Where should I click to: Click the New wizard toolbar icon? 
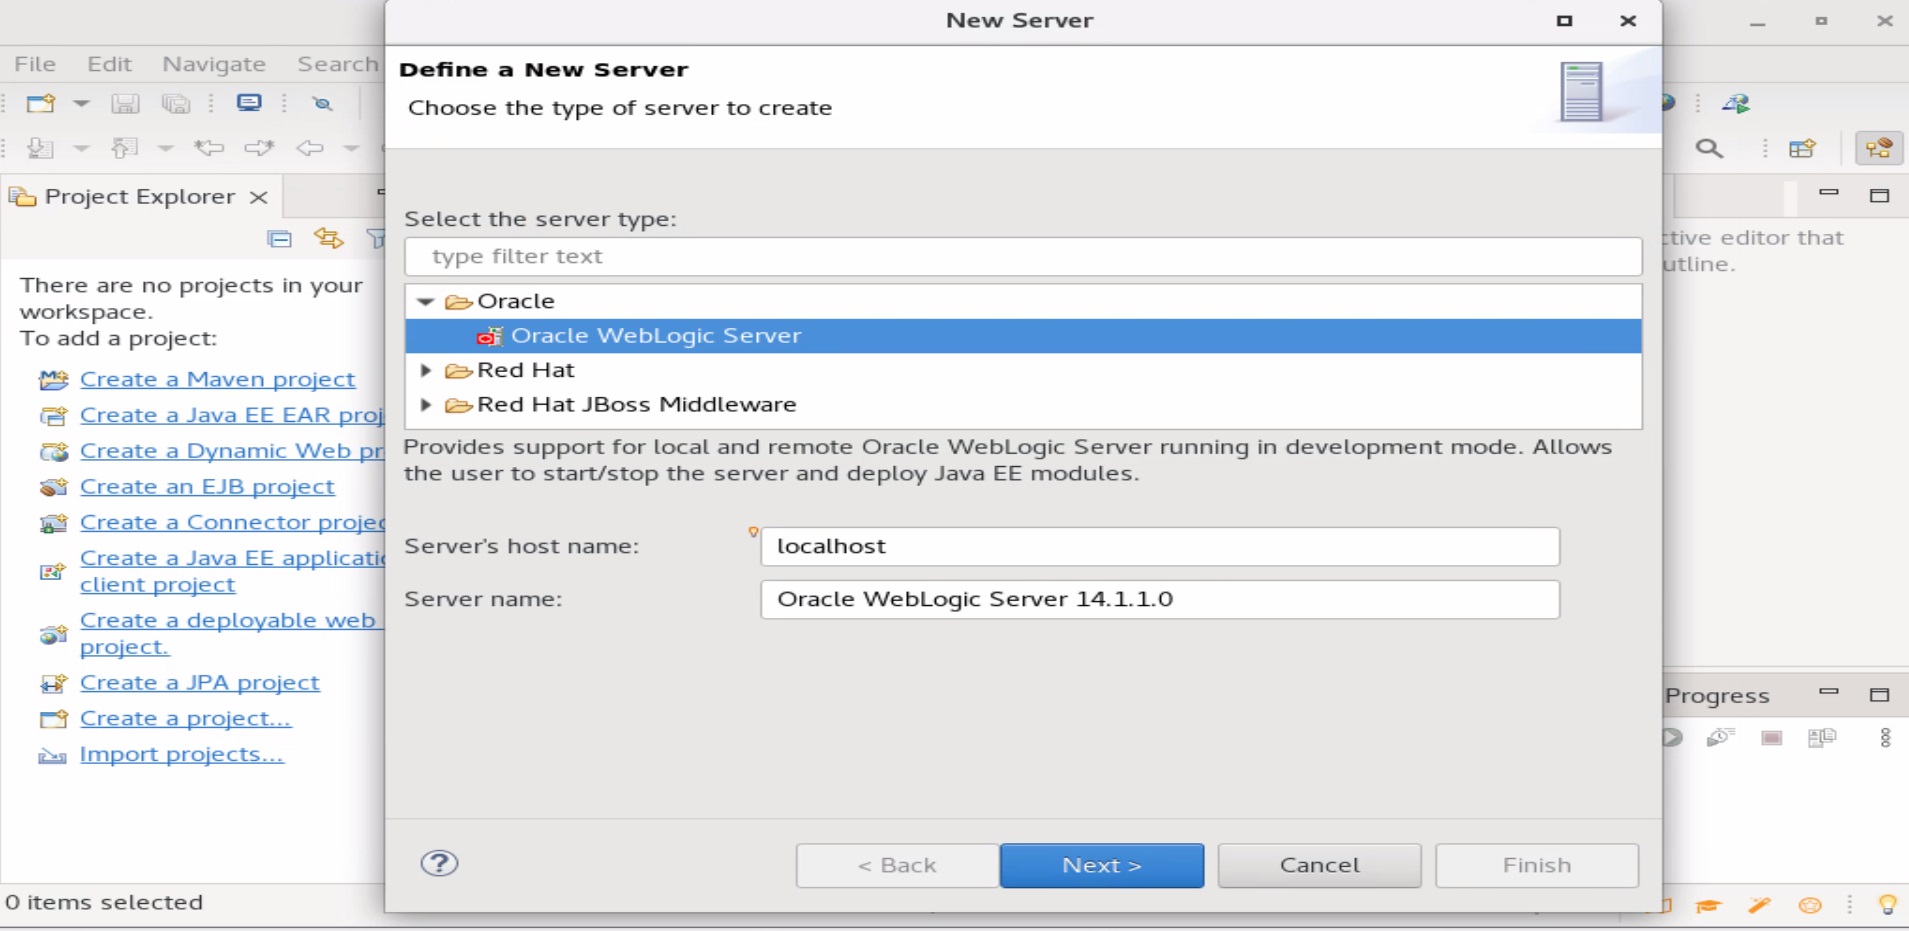point(40,104)
